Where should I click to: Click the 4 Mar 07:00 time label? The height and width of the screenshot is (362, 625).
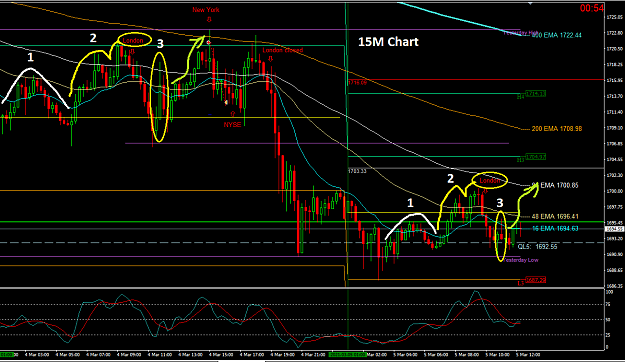[98, 354]
